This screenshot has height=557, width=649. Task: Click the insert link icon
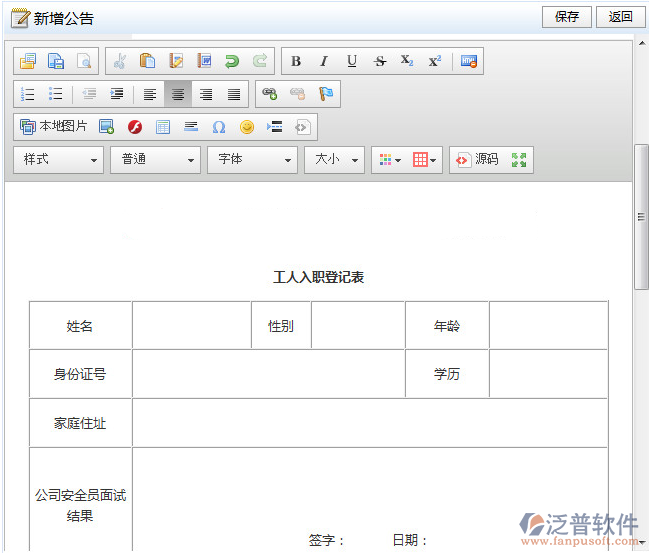(x=269, y=94)
